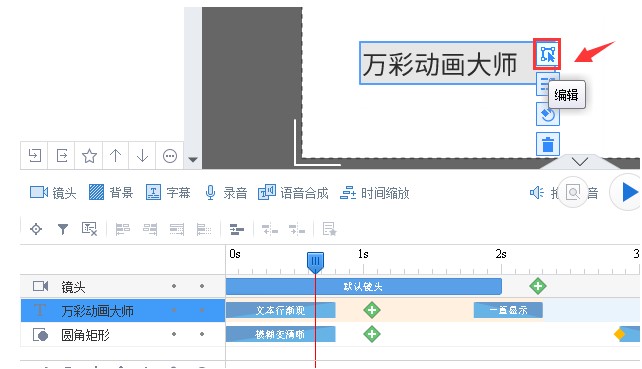This screenshot has width=642, height=369.
Task: Toggle second dot on 圆角矩形 track
Action: 202,334
